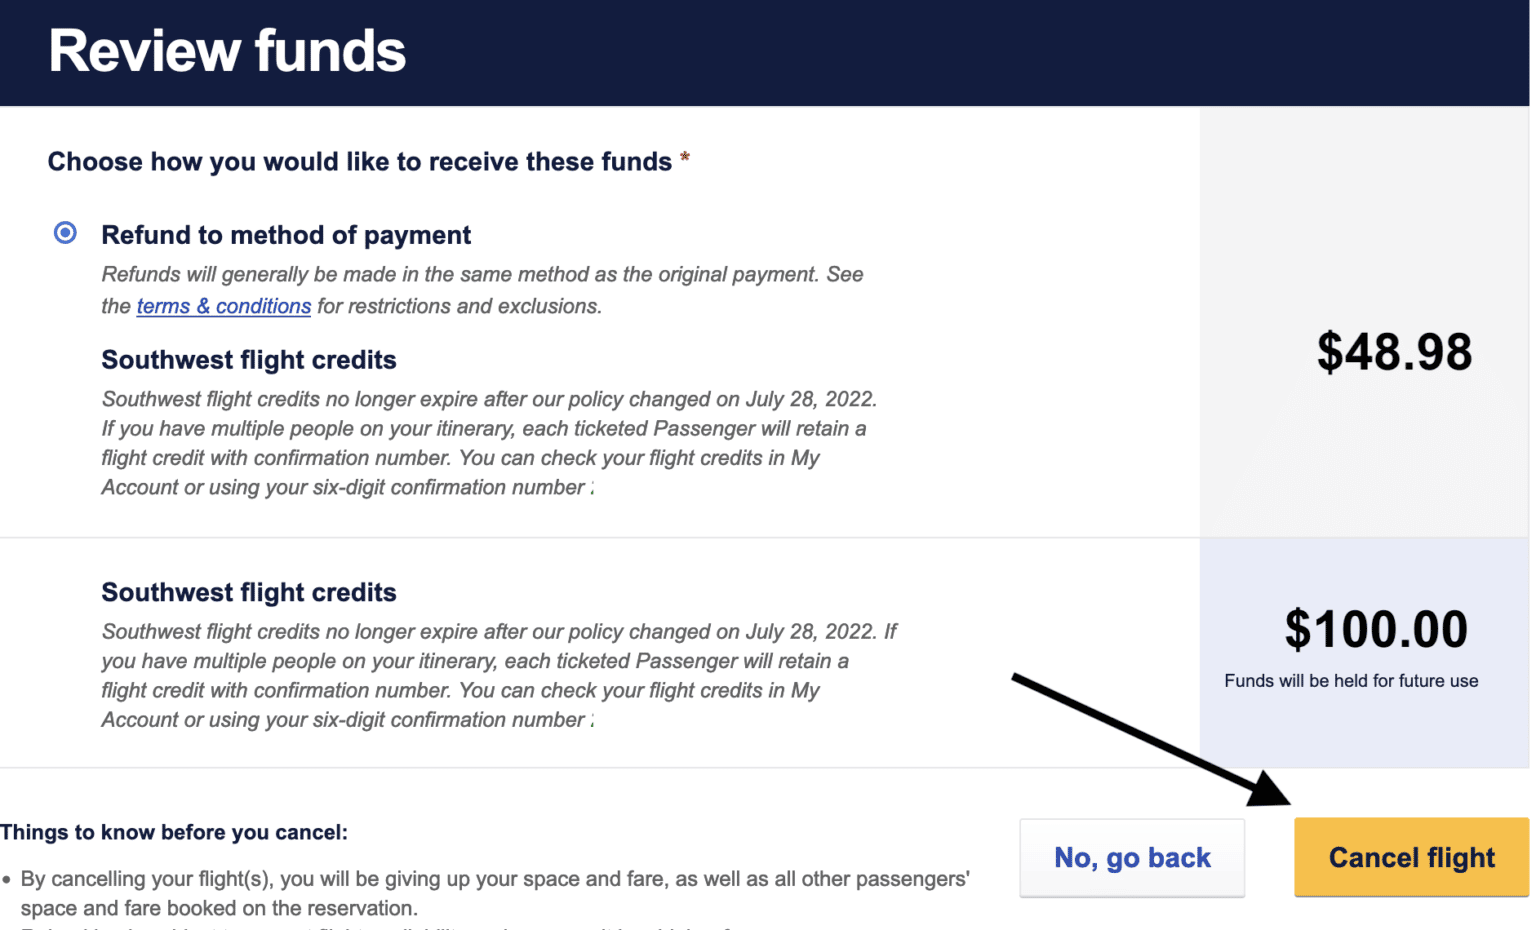Click the cancellation policy bullet point text

point(480,893)
